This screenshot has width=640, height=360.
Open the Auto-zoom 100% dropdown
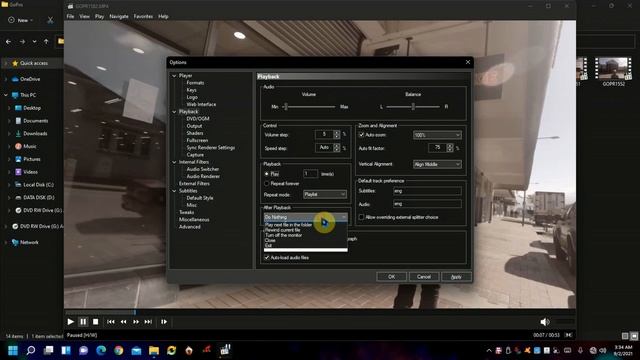437,135
